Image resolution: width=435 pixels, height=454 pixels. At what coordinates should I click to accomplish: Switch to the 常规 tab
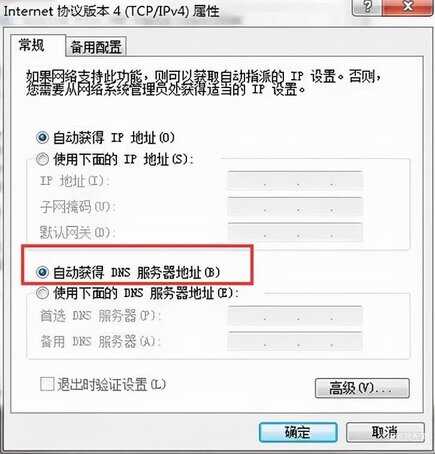(x=32, y=45)
